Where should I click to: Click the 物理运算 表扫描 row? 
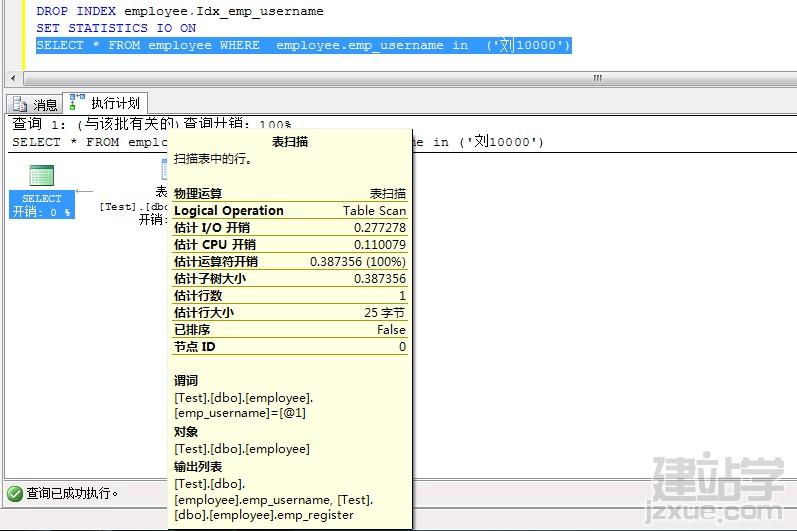(x=290, y=194)
